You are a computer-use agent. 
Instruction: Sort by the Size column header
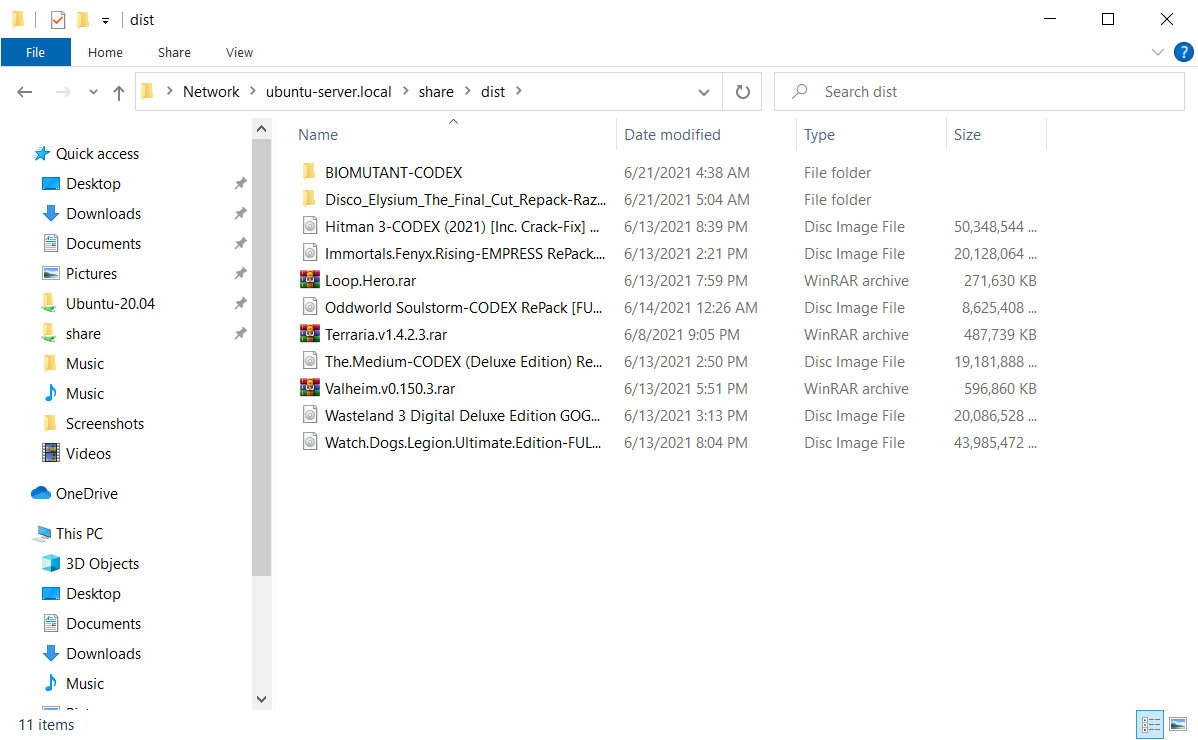coord(967,135)
